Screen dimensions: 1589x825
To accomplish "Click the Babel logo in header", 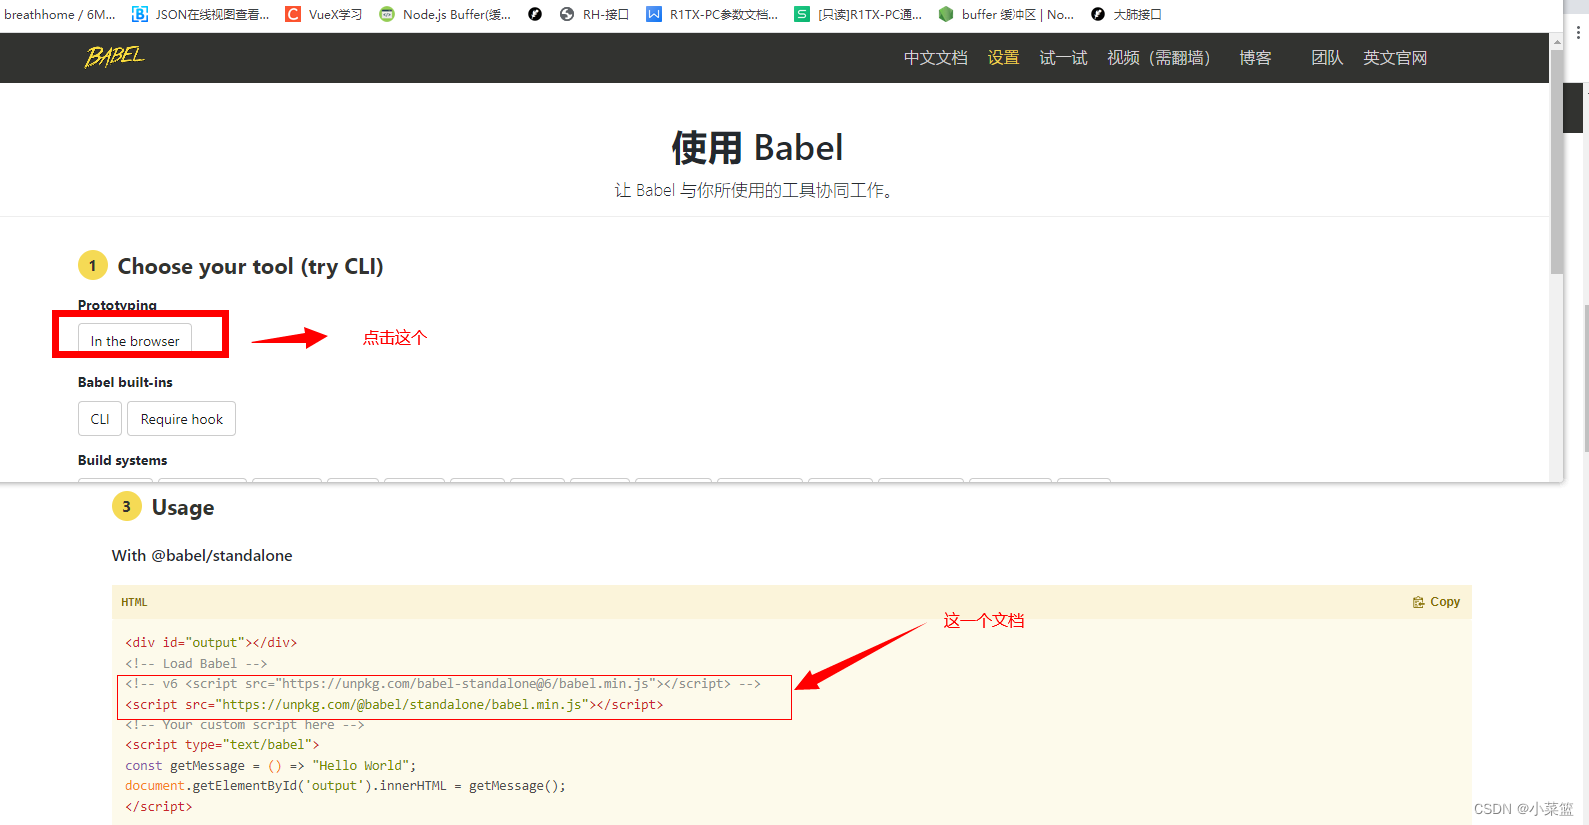I will coord(114,56).
